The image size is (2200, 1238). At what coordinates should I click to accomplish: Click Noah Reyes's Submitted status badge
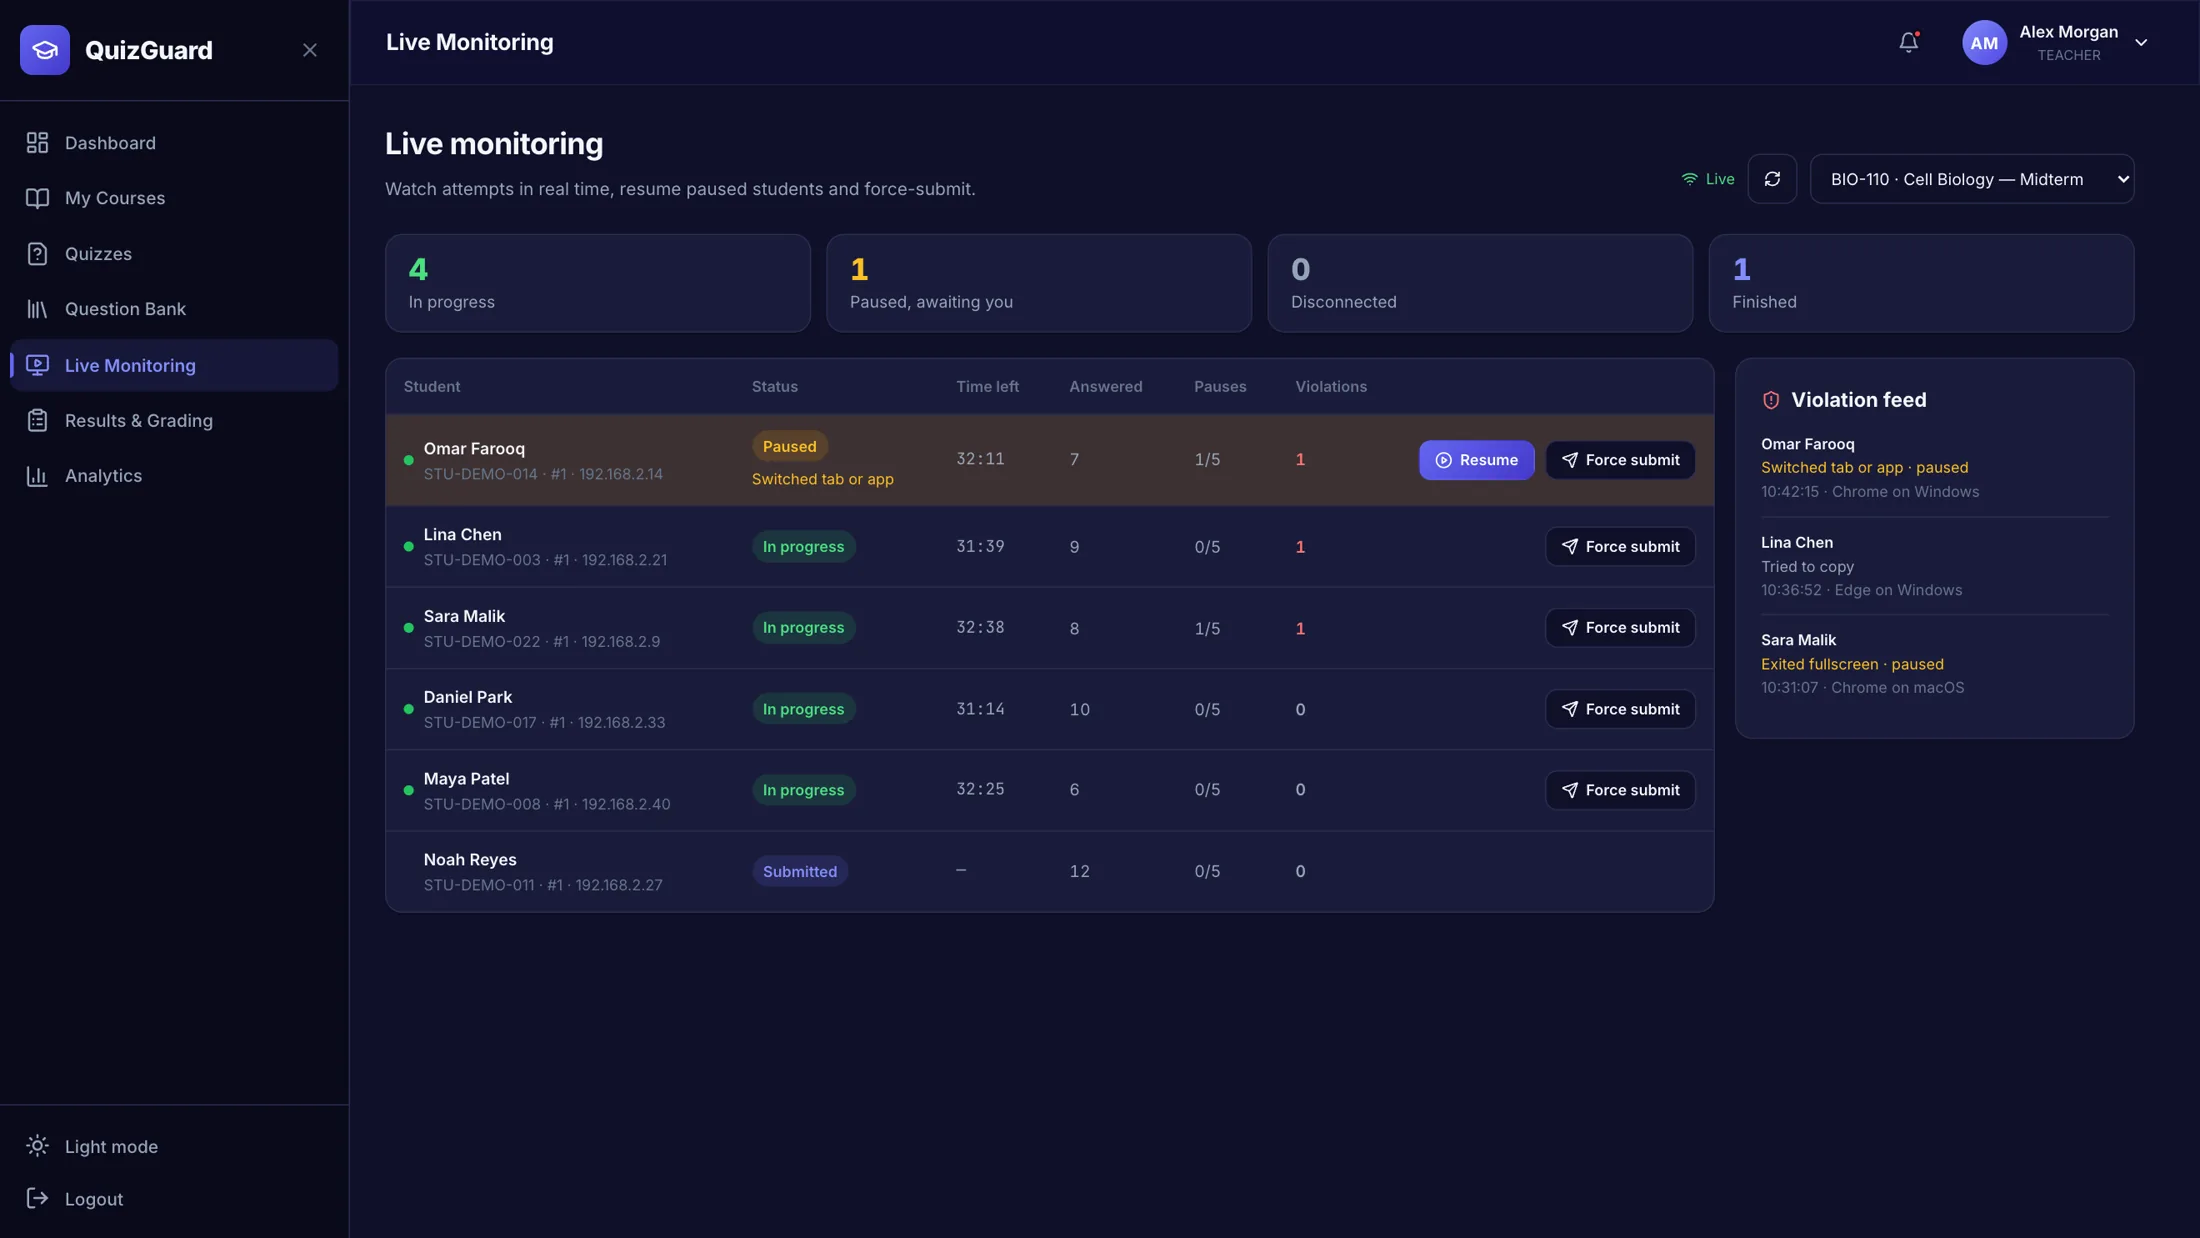tap(800, 871)
